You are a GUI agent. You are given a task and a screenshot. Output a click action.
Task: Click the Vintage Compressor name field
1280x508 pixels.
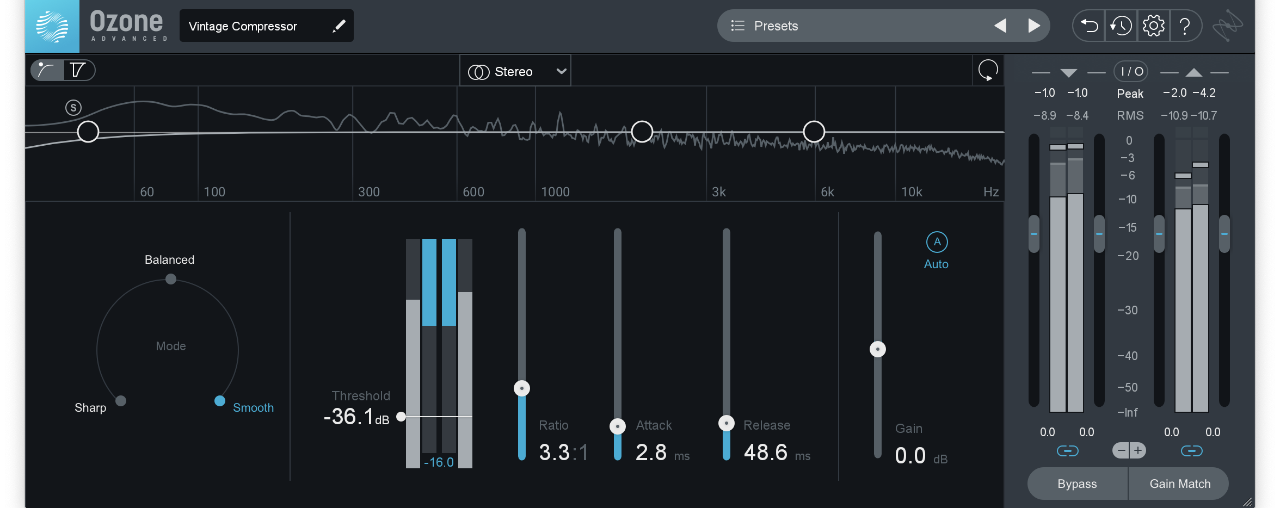coord(266,26)
